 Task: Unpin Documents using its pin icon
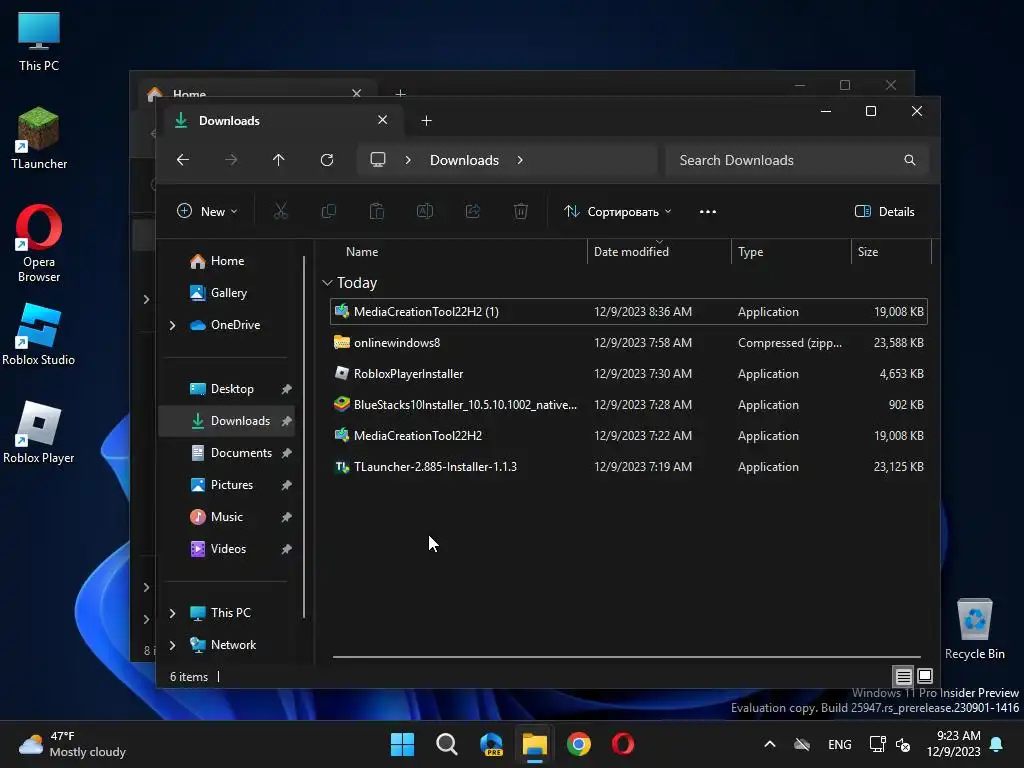(286, 453)
